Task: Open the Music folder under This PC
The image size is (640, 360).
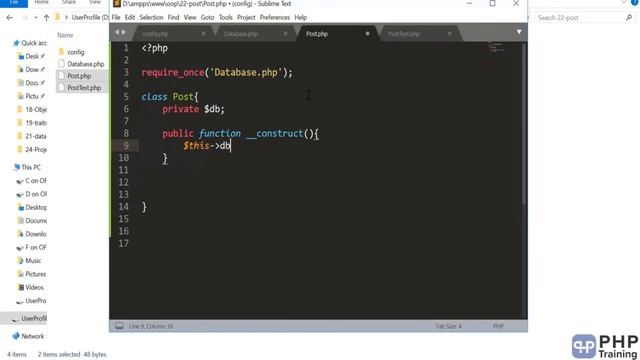Action: click(29, 260)
